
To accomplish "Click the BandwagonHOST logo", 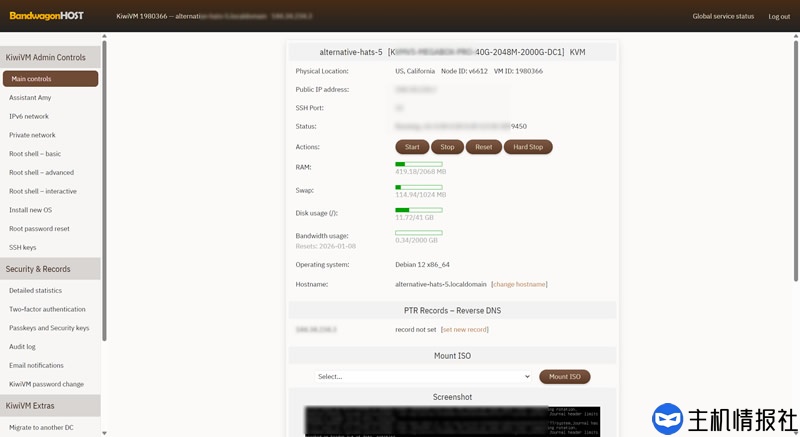I will [47, 16].
